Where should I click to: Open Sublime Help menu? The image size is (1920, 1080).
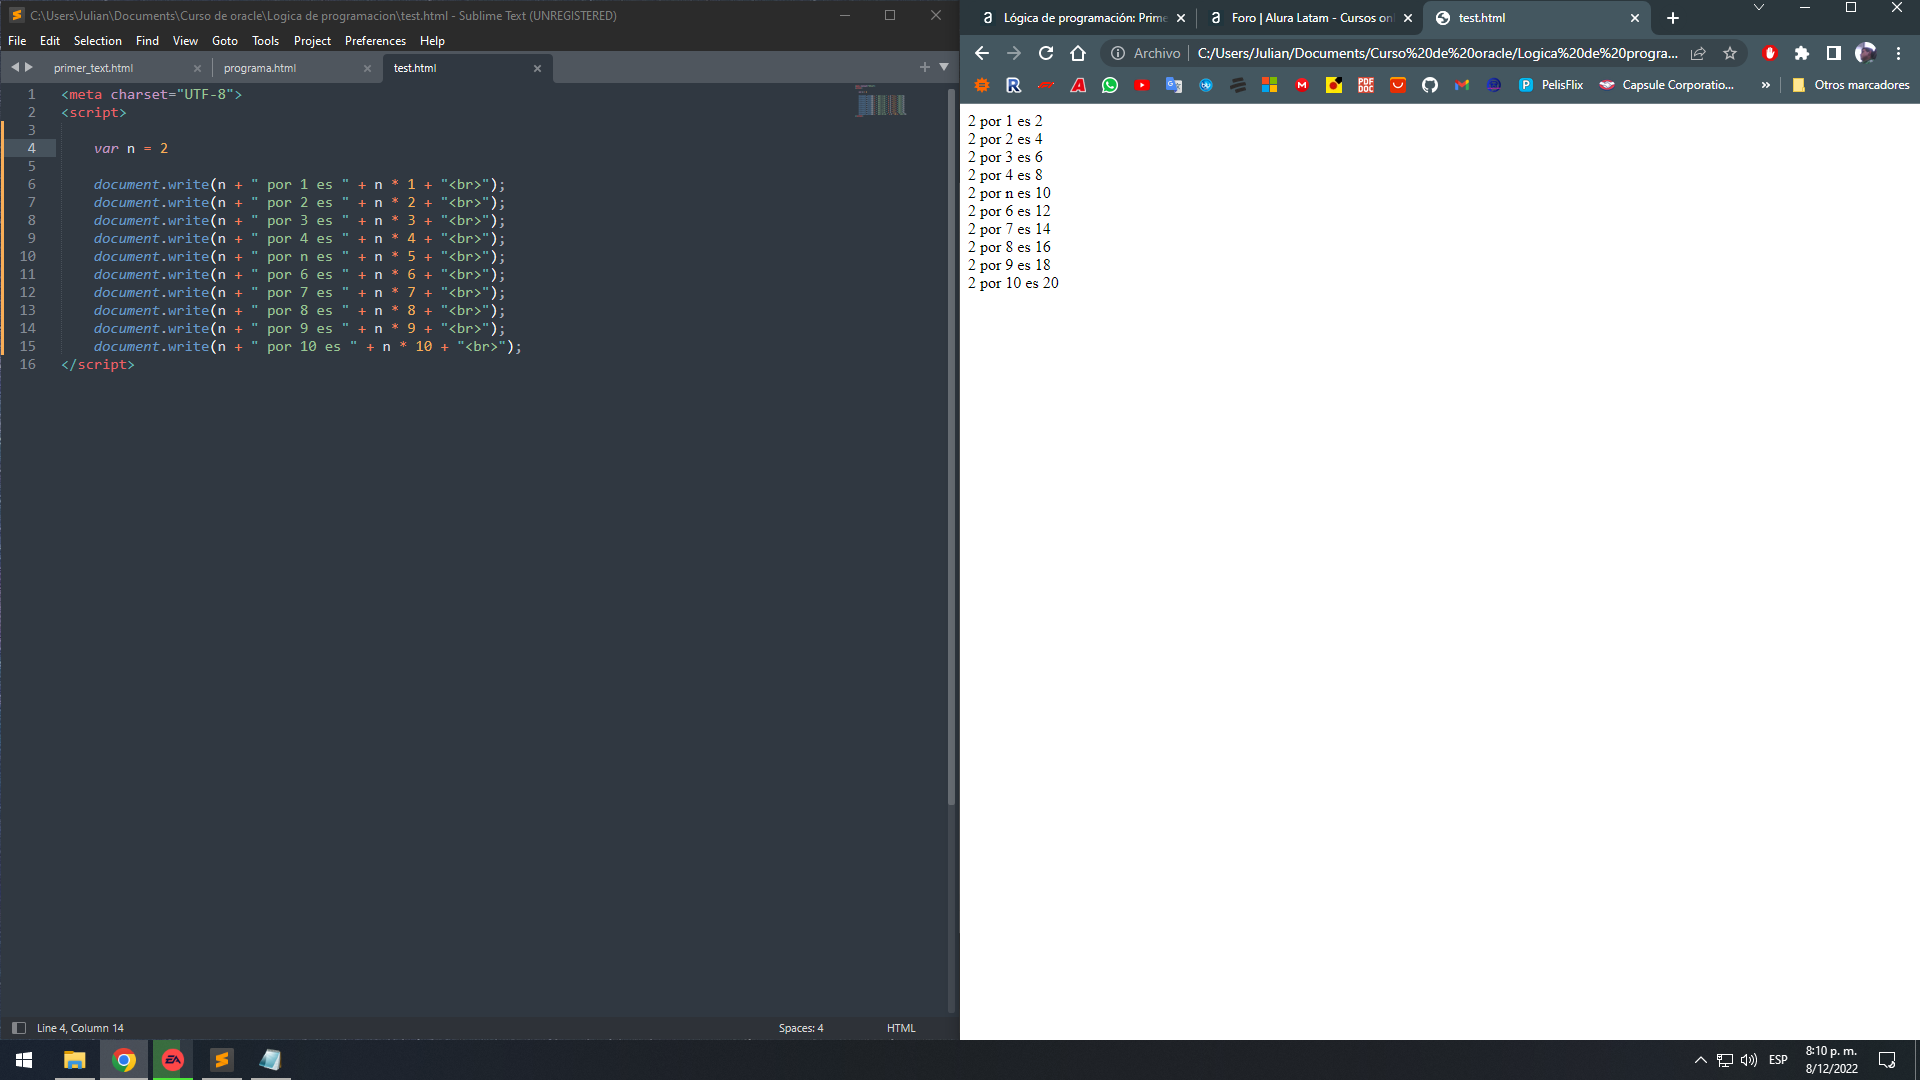coord(432,41)
